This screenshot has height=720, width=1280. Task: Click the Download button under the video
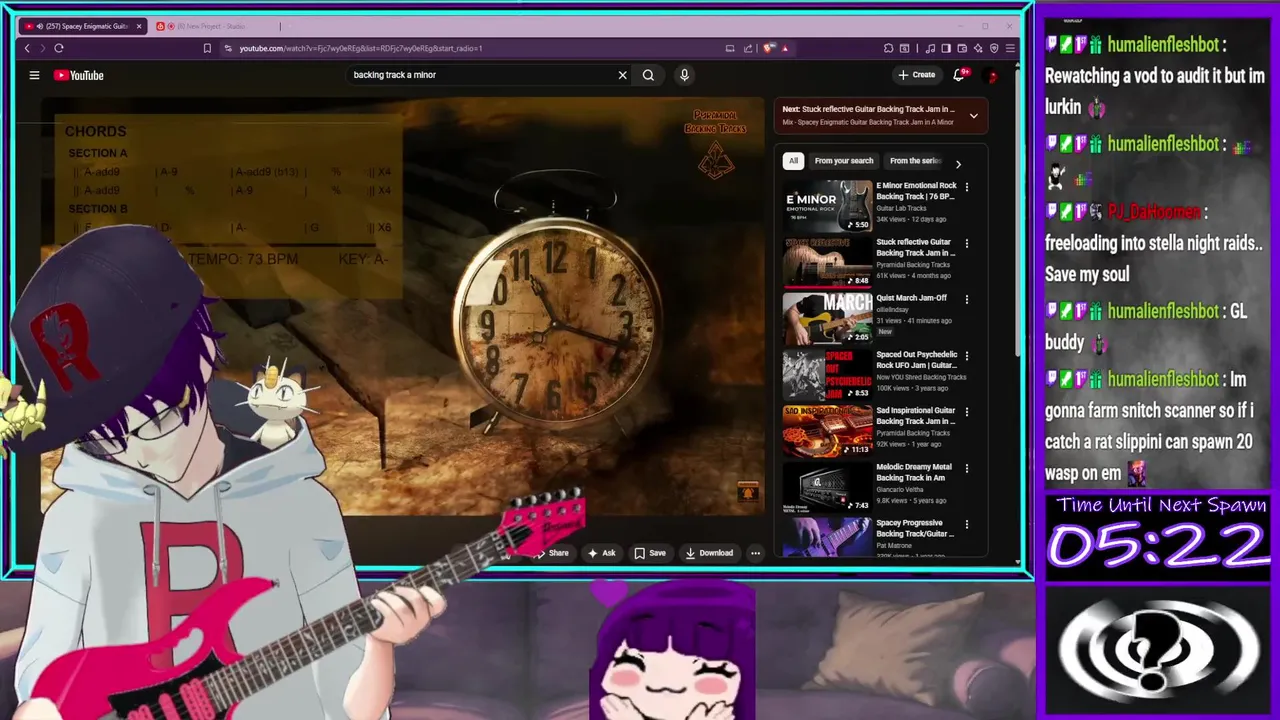(709, 553)
